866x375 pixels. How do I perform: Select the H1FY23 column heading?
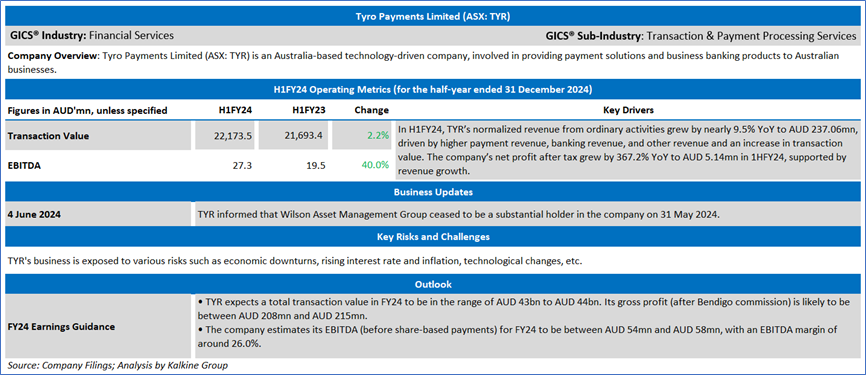[x=308, y=110]
